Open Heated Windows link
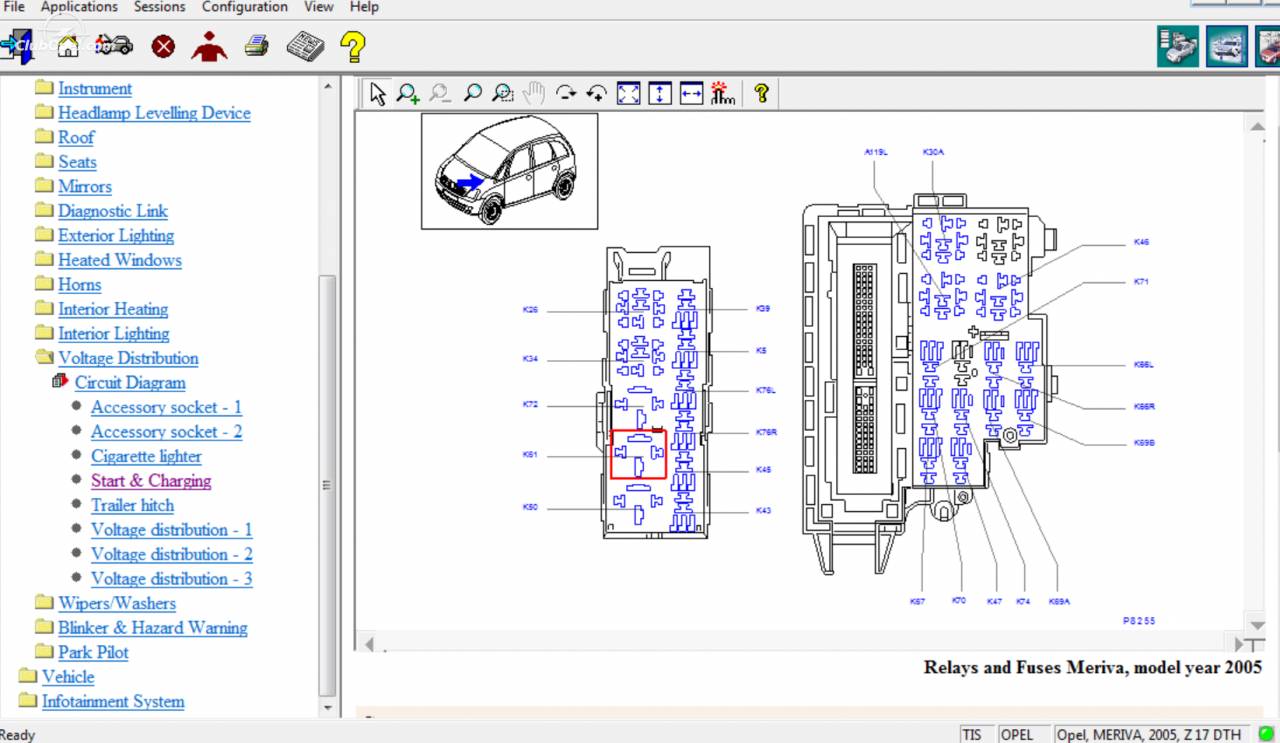Viewport: 1280px width, 743px height. click(x=120, y=260)
